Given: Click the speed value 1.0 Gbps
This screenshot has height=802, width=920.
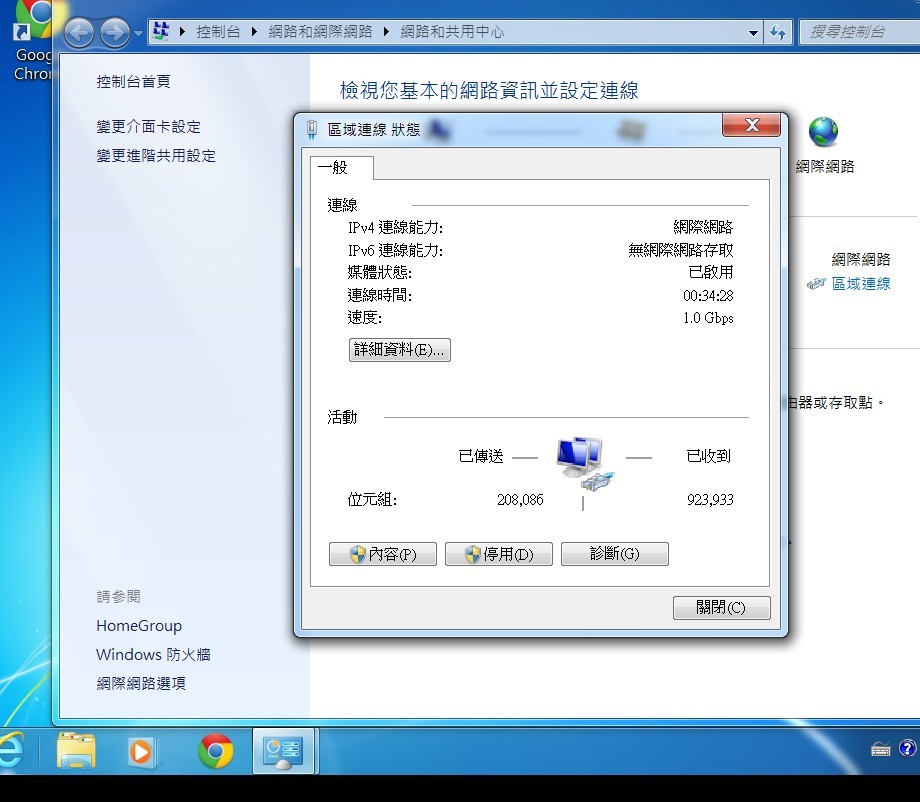Looking at the screenshot, I should (x=708, y=318).
